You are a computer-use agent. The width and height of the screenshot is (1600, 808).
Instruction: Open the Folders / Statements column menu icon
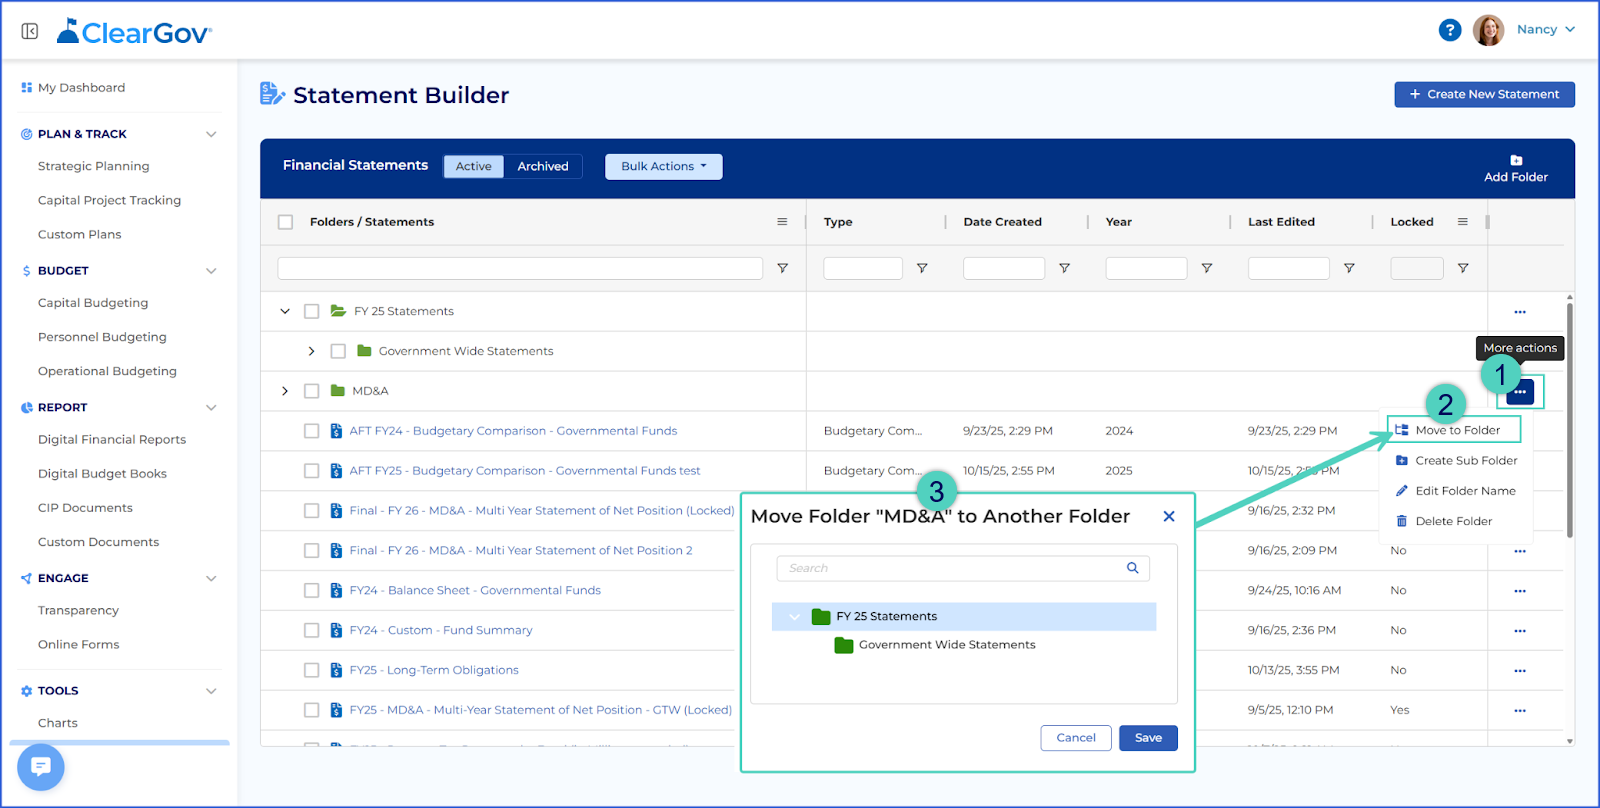(782, 222)
